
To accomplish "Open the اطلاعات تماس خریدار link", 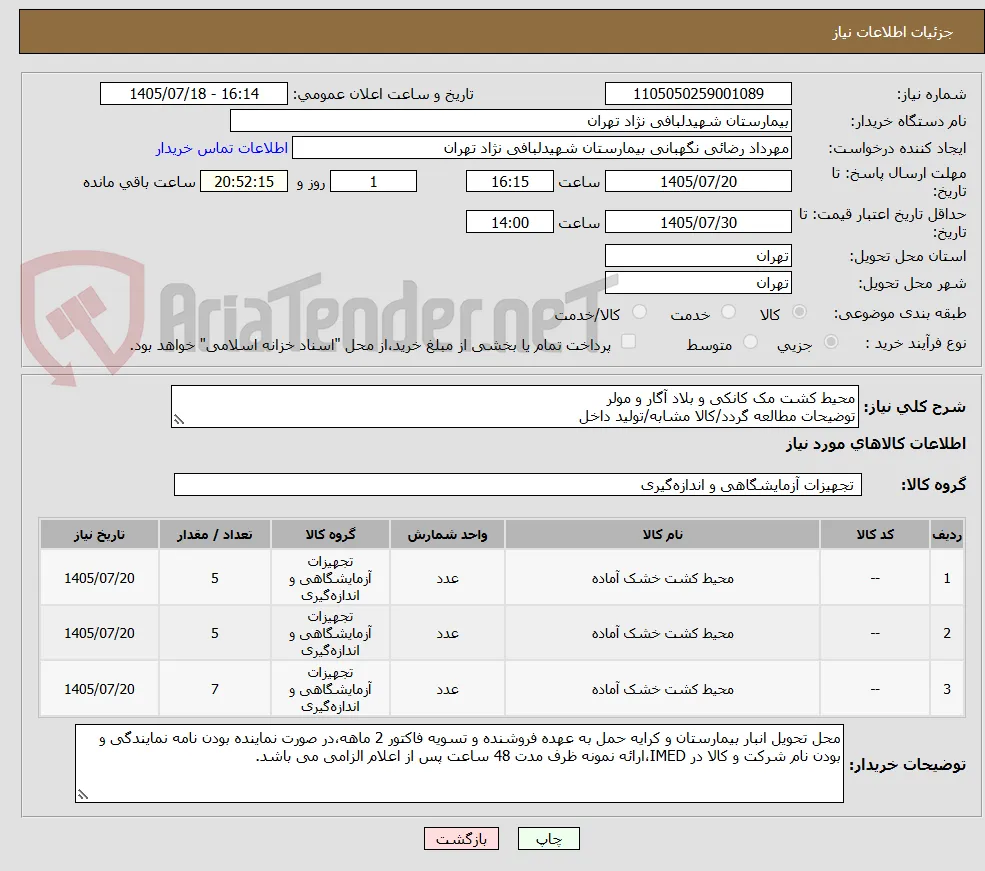I will coord(222,148).
